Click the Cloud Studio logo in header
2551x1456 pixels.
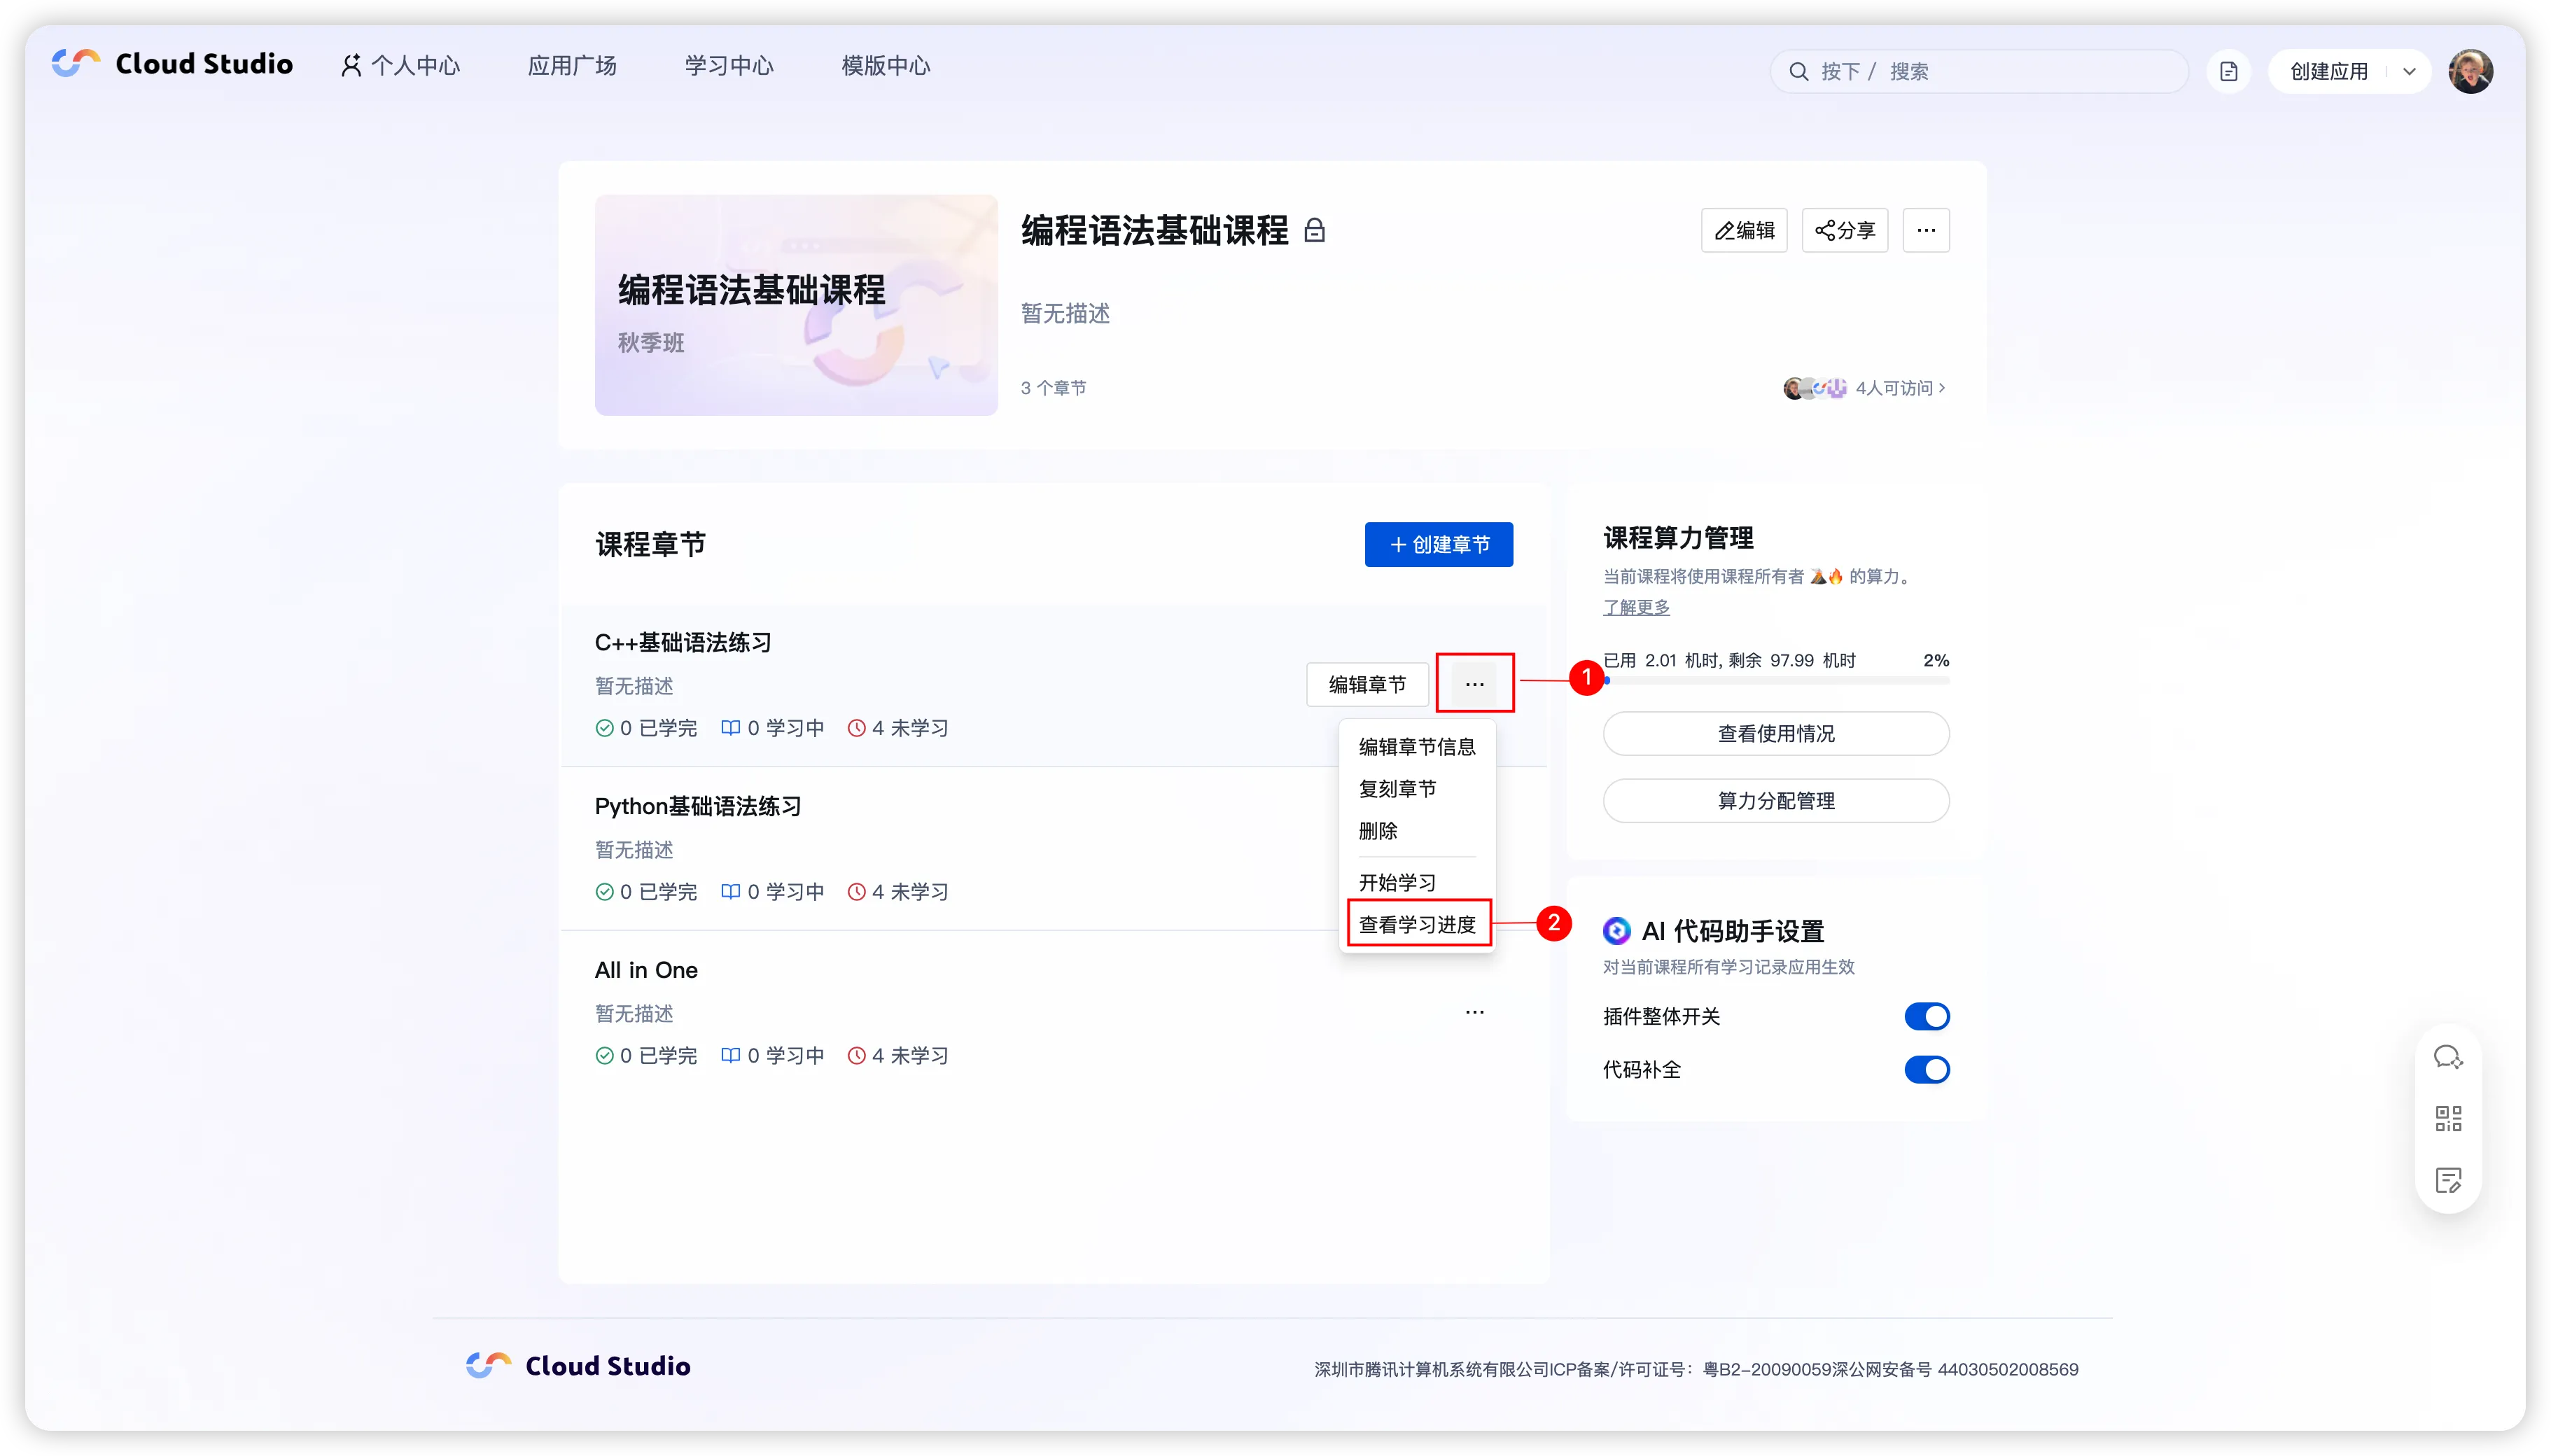pos(172,64)
